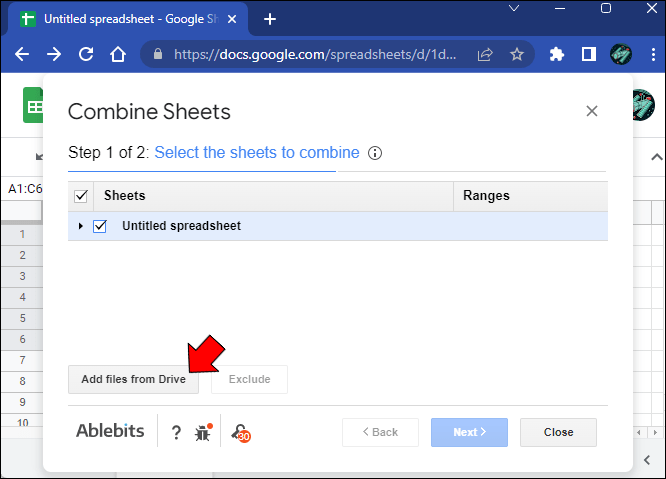Click the Close button in dialog footer
The width and height of the screenshot is (666, 479).
(558, 432)
